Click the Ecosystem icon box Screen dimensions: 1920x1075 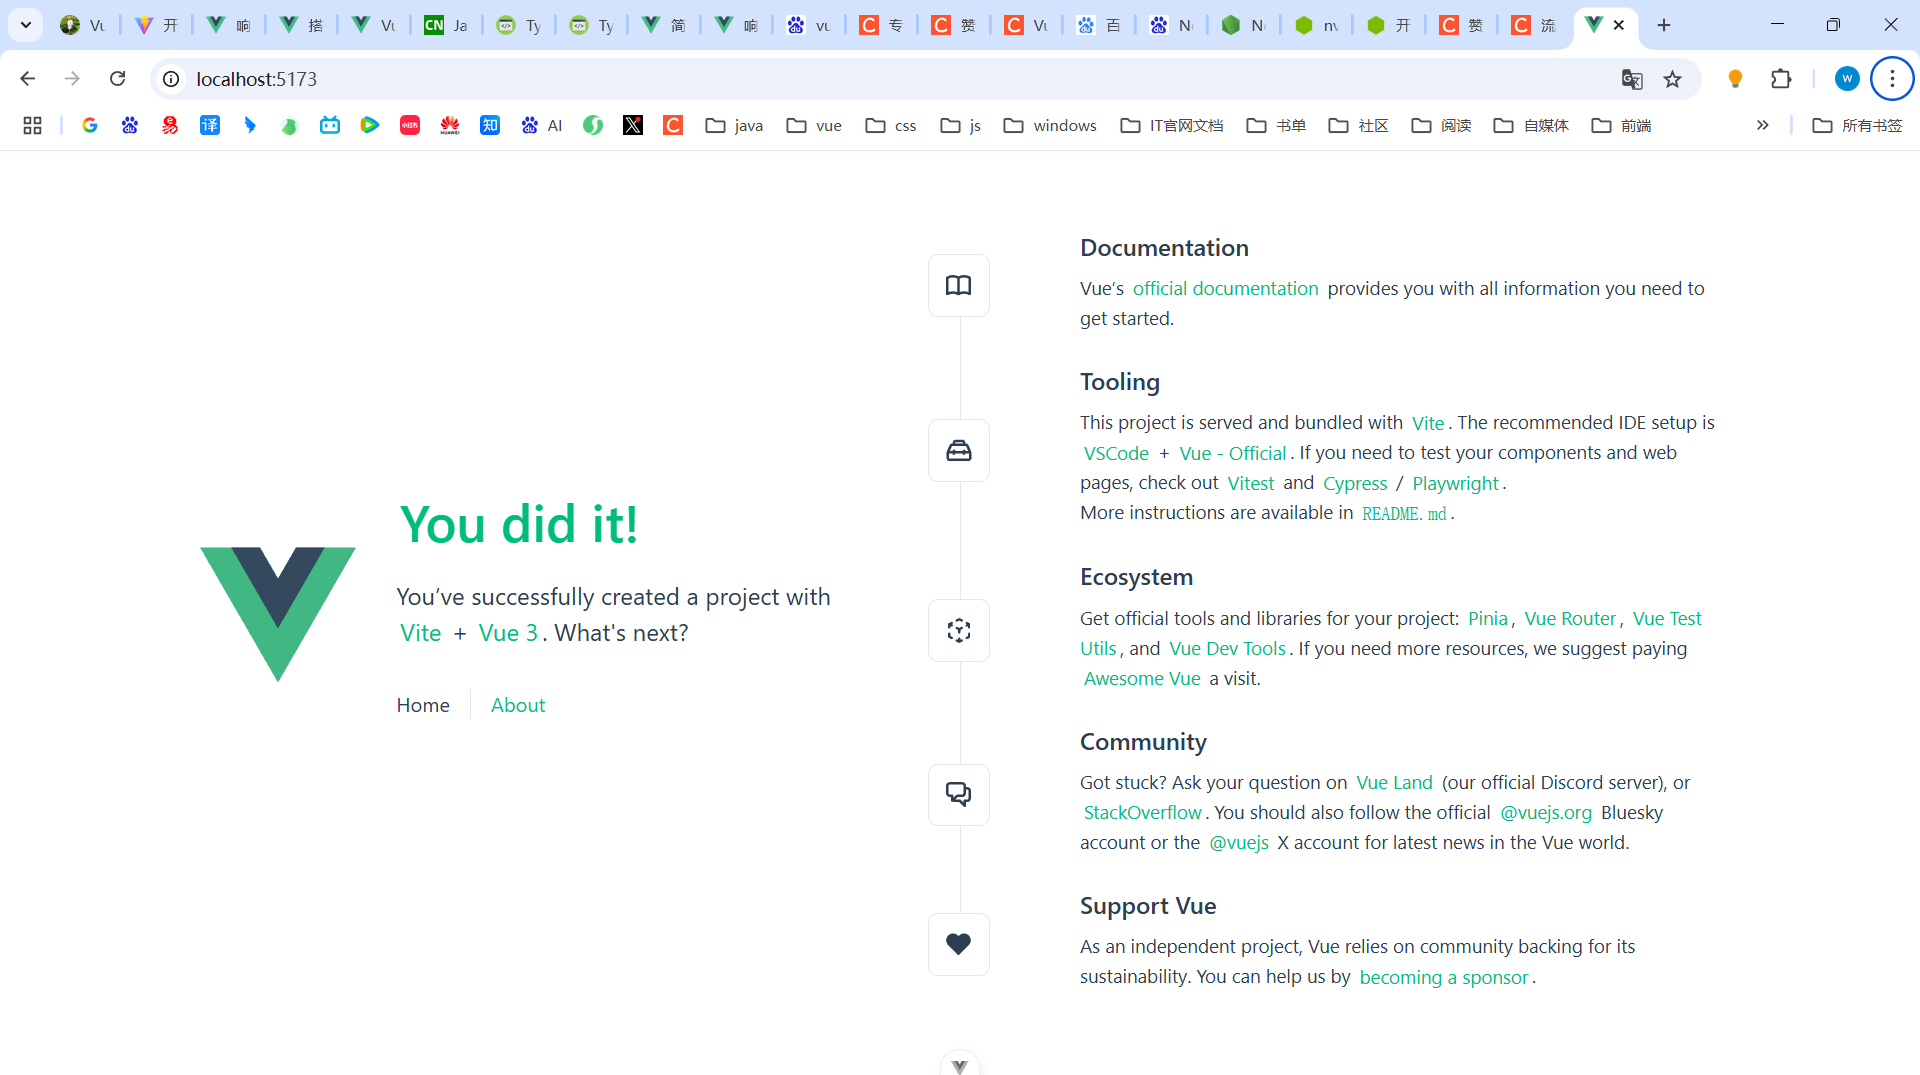(x=958, y=630)
